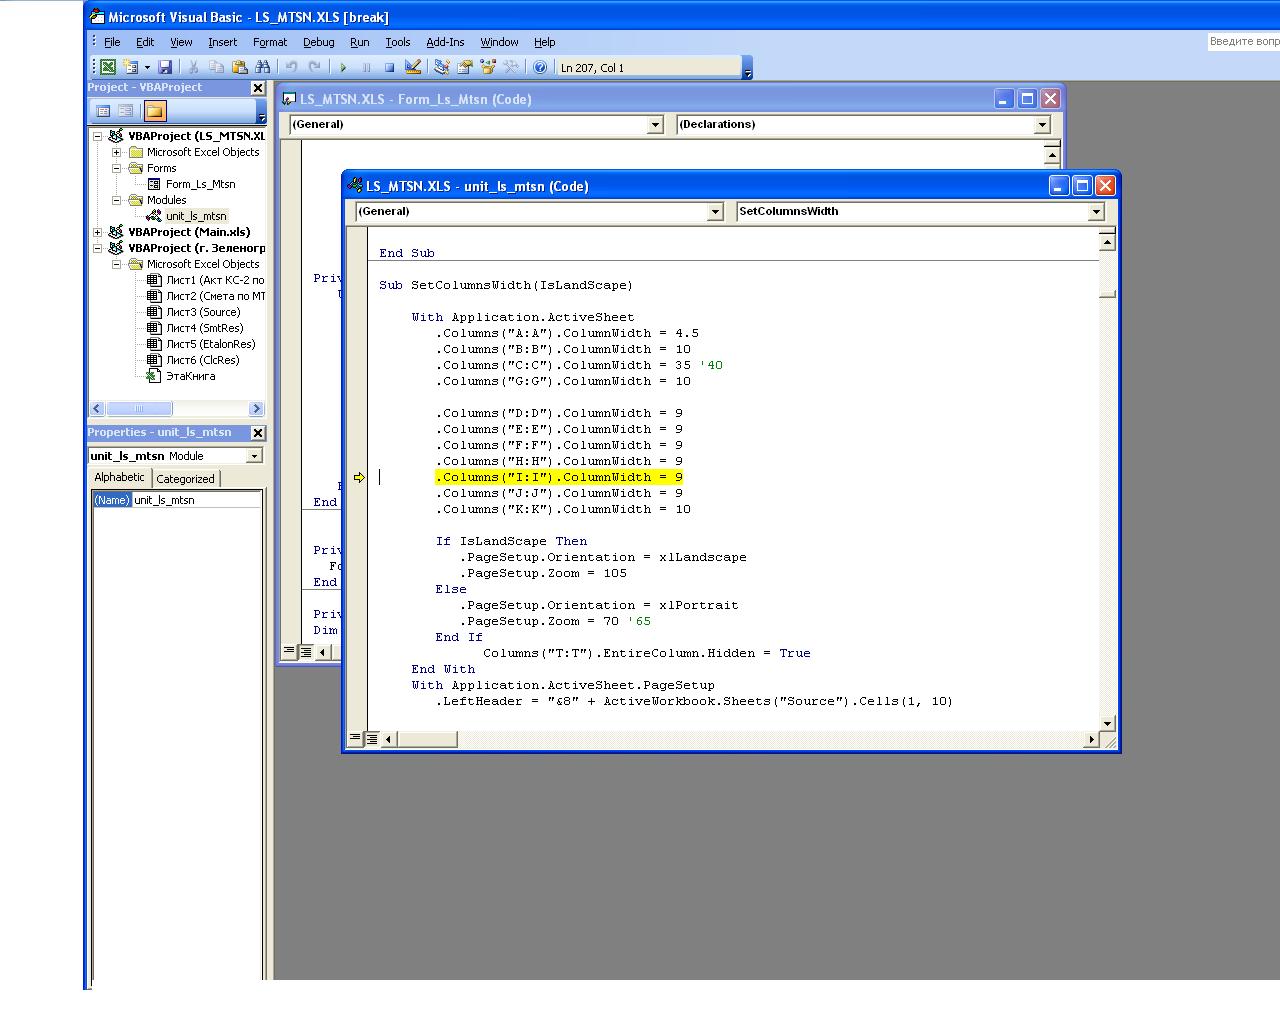Open the Toolbox hammer-wrench icon
The width and height of the screenshot is (1280, 1024).
510,67
